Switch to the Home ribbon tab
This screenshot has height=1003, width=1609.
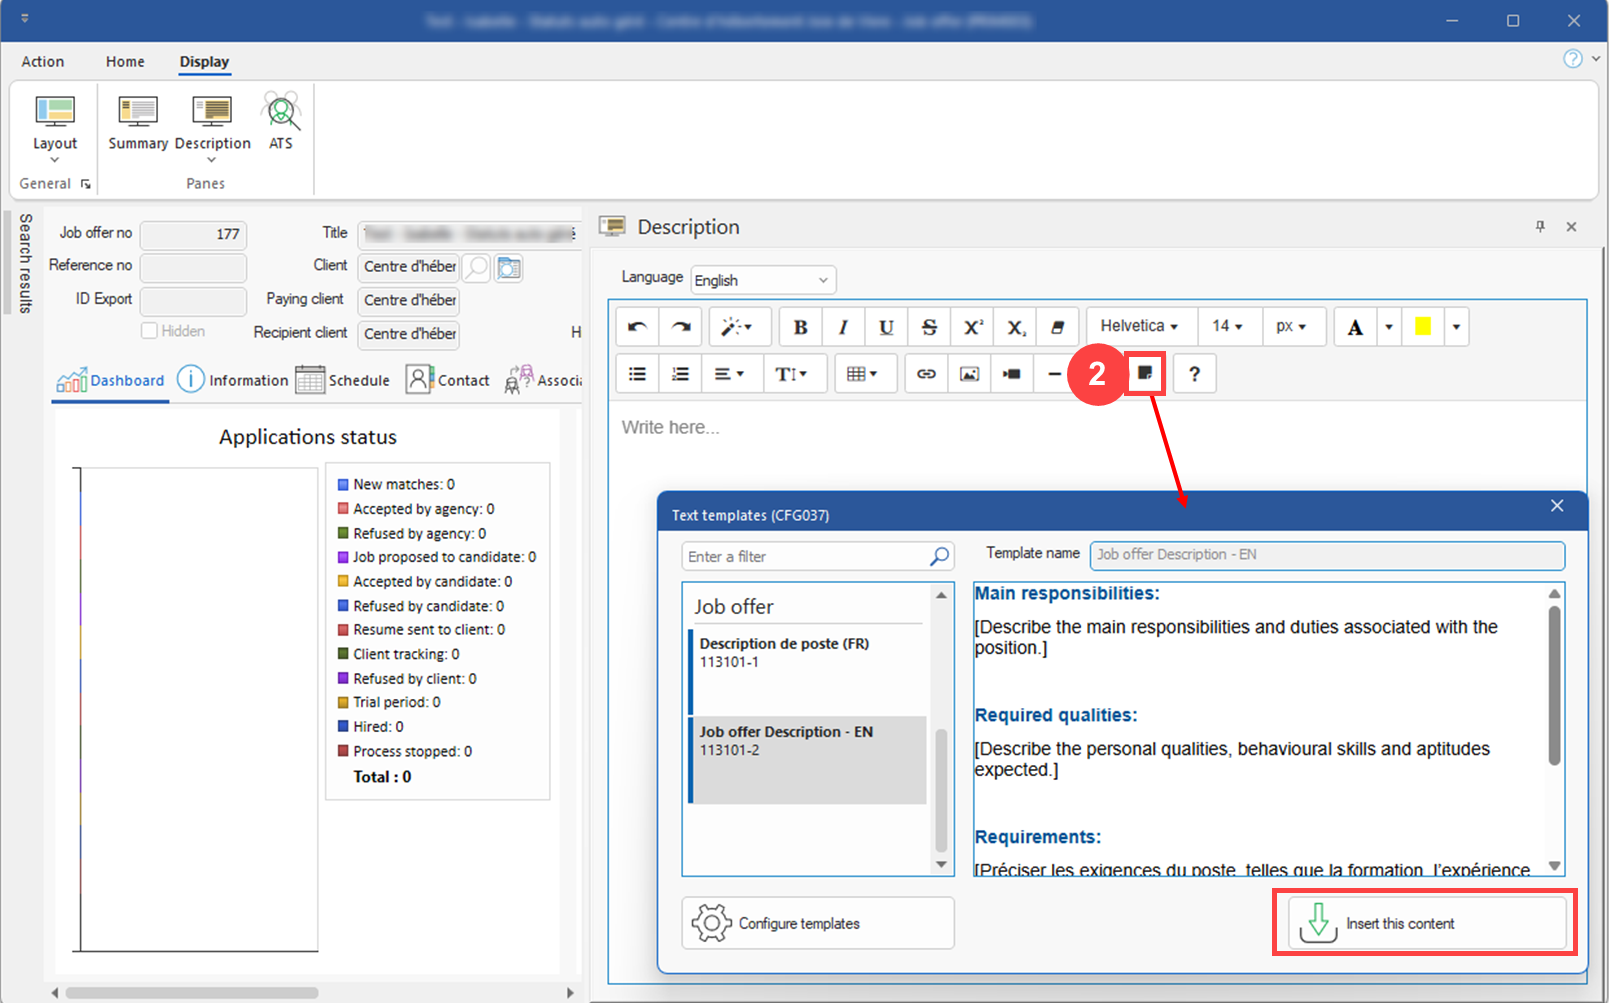tap(125, 62)
